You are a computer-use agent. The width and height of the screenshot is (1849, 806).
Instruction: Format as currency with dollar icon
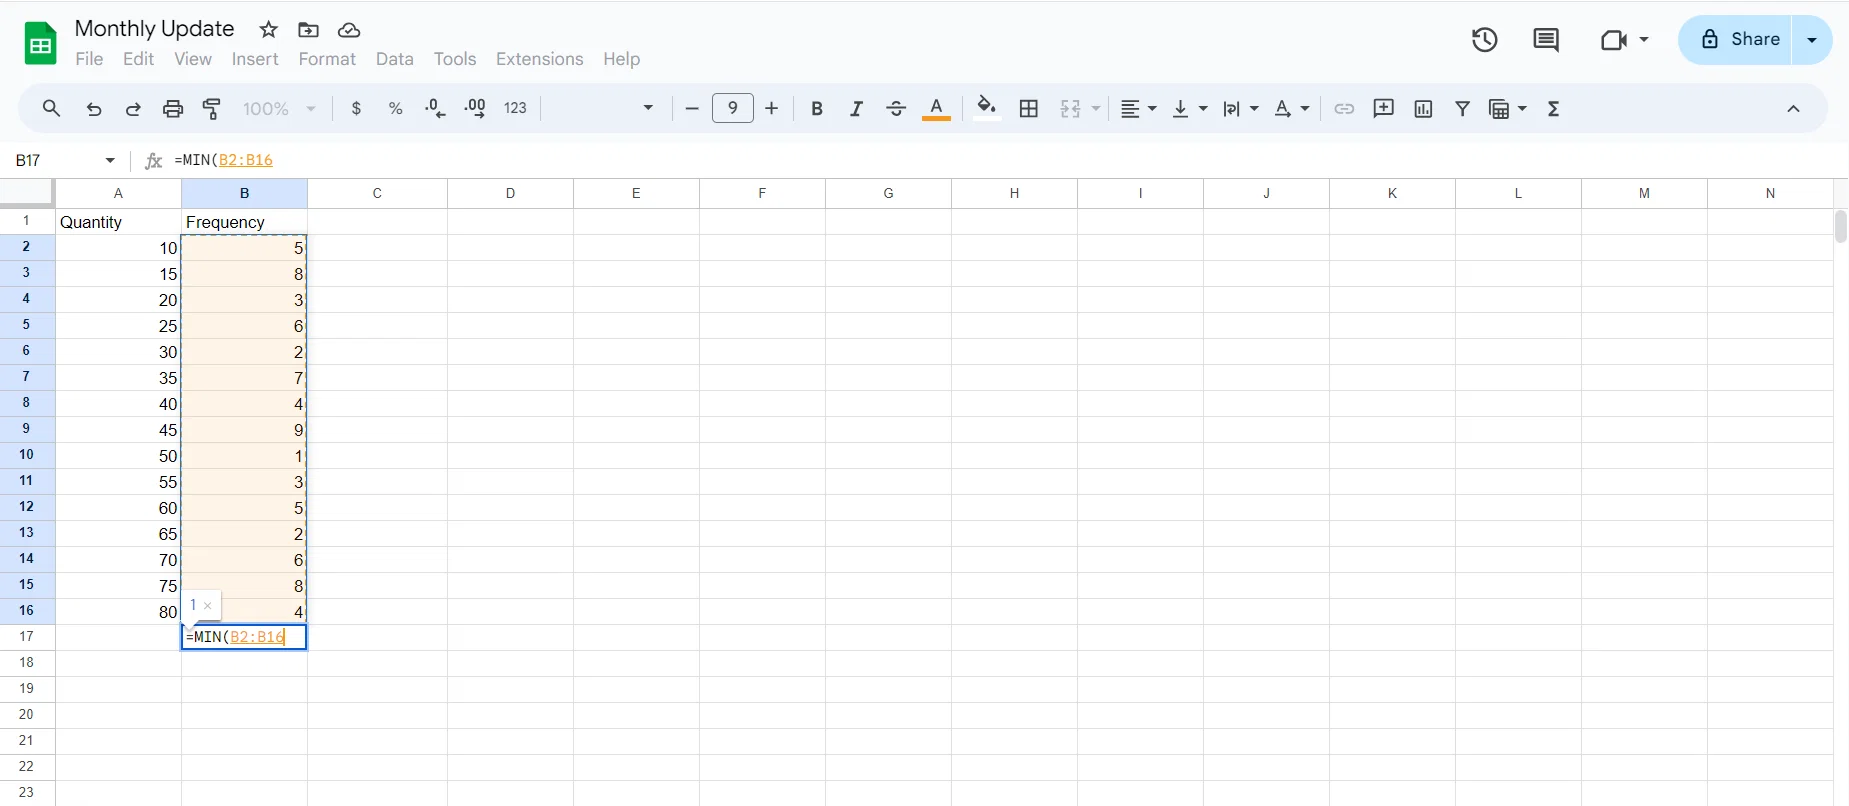coord(356,109)
